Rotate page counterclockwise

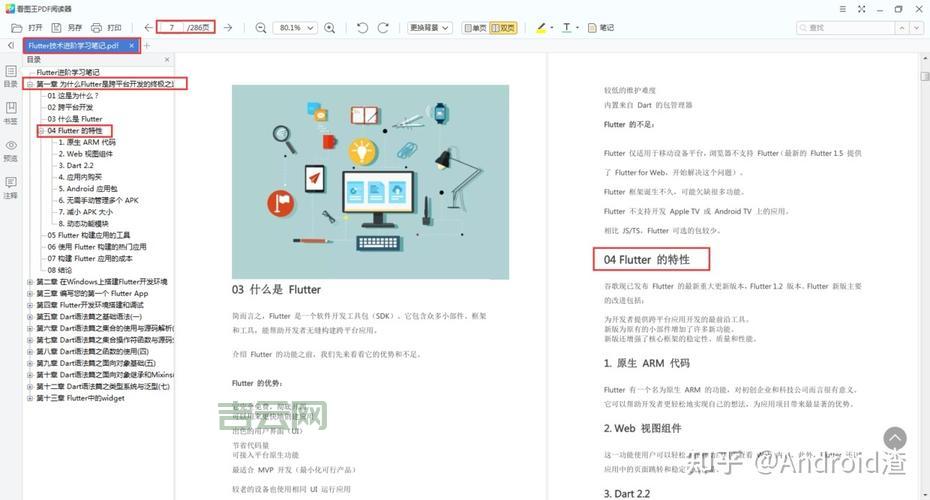click(362, 28)
